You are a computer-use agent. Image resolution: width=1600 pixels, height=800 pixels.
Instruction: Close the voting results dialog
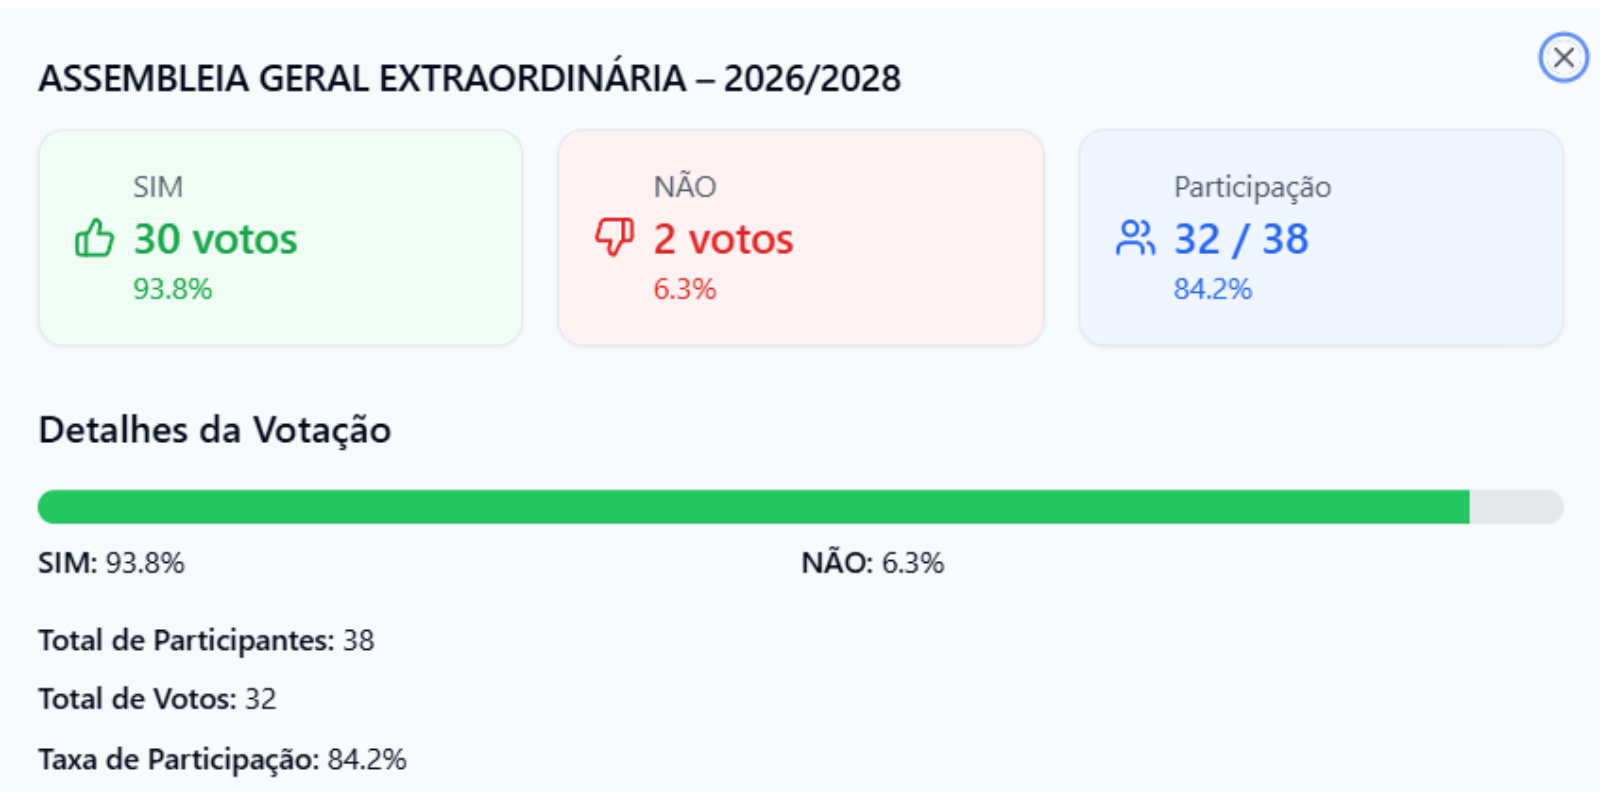tap(1563, 57)
